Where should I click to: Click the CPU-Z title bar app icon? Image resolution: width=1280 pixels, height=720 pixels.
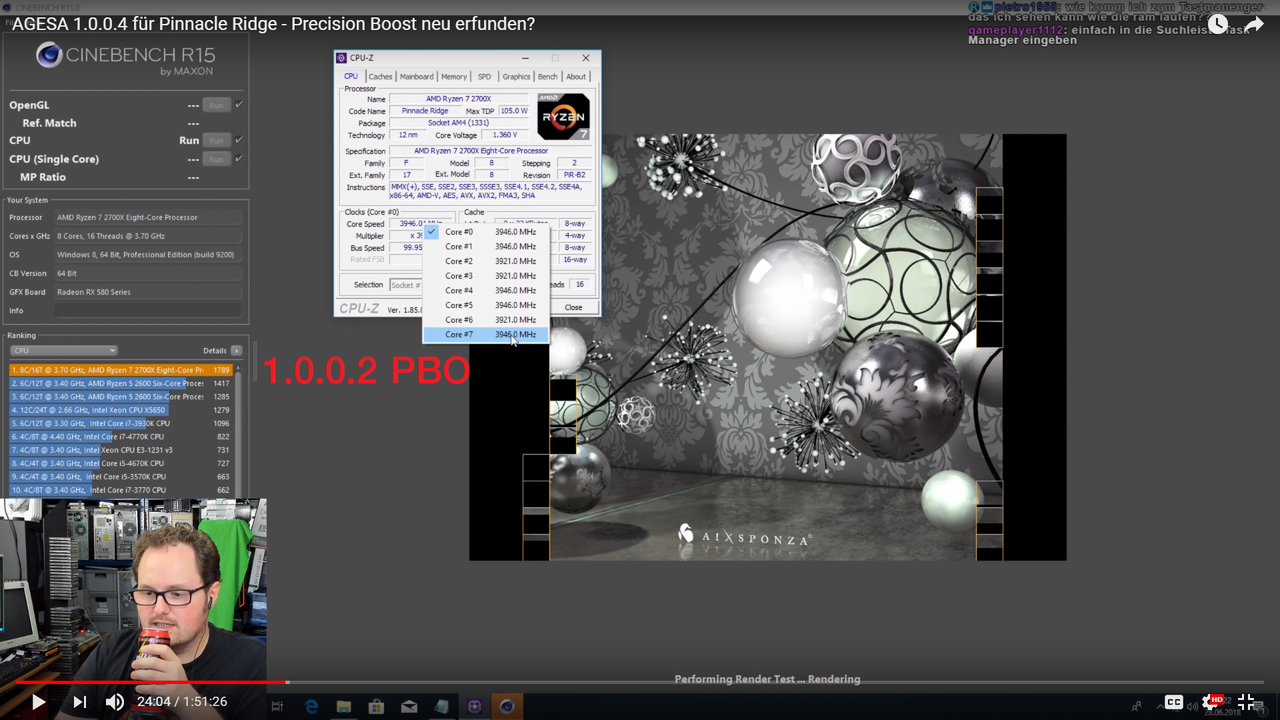pos(342,58)
